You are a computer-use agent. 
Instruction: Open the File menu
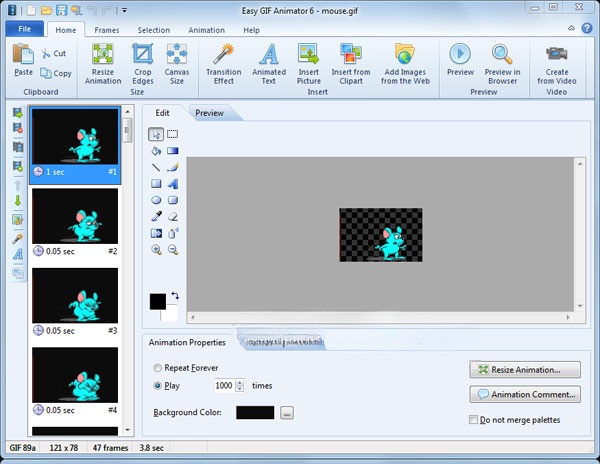point(24,29)
